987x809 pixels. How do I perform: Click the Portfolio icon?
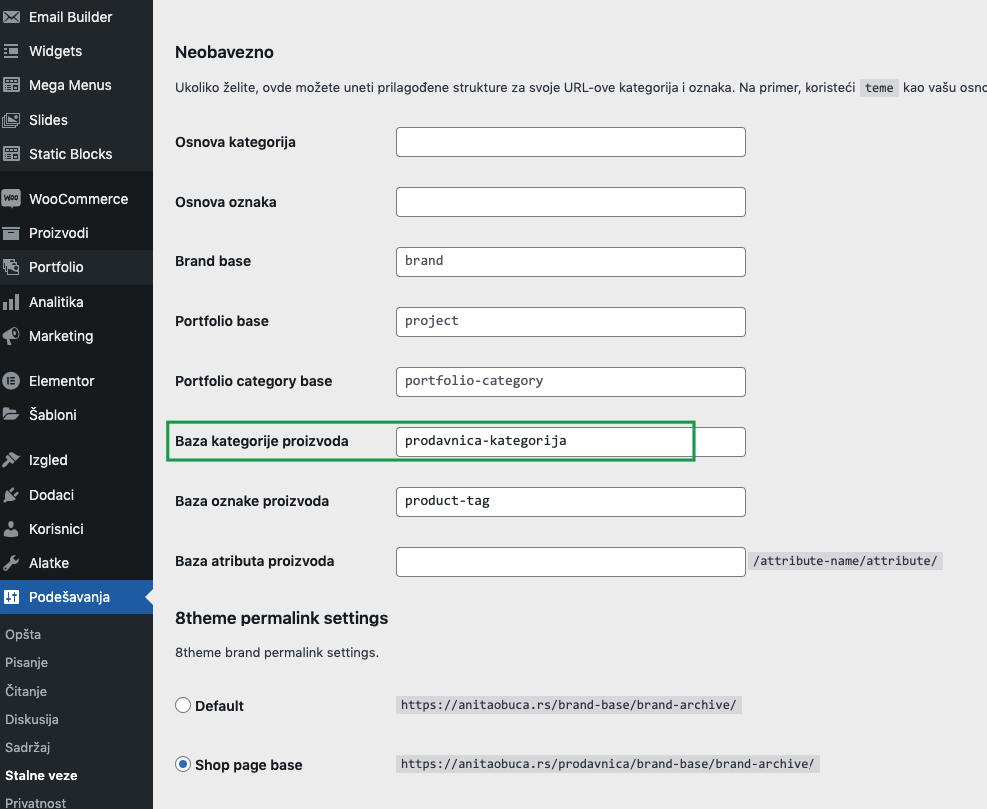tap(11, 267)
